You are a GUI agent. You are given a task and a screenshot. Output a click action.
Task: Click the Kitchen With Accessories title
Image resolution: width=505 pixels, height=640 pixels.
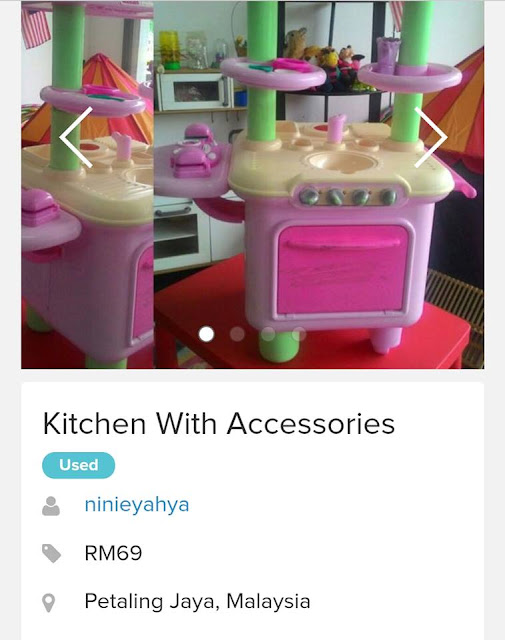click(219, 424)
